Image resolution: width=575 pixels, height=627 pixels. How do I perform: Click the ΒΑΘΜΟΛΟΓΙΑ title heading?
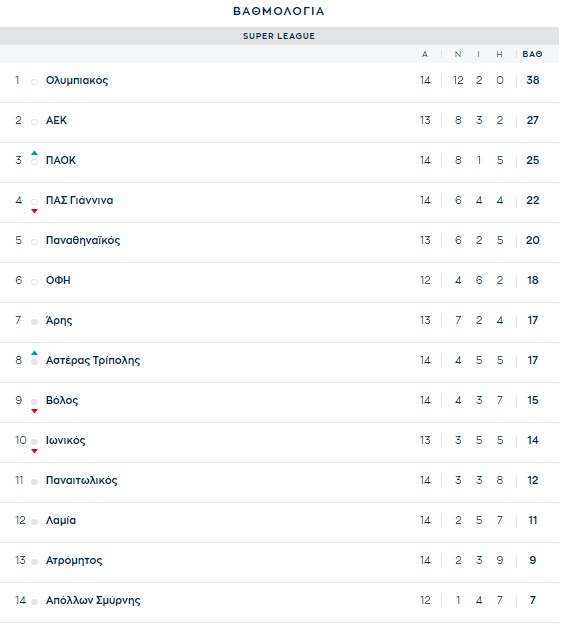click(x=279, y=11)
